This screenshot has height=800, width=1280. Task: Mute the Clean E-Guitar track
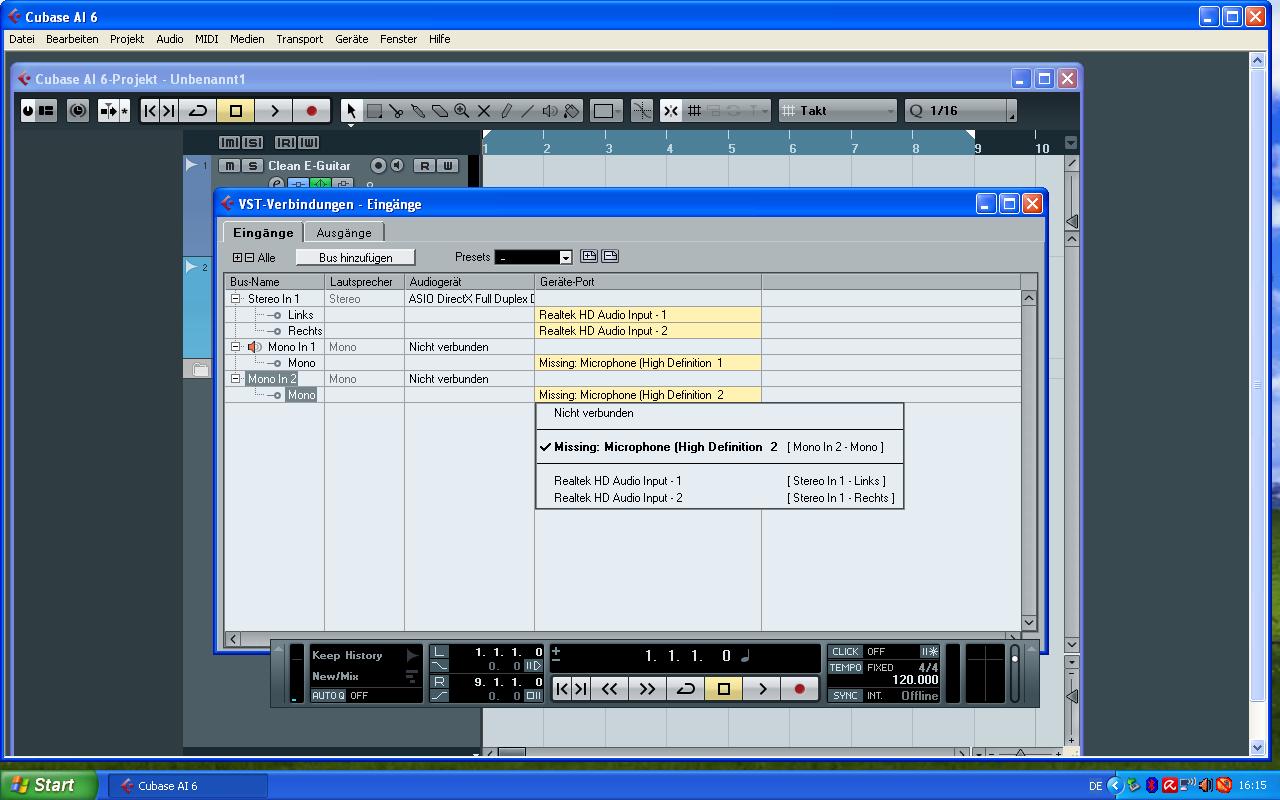click(230, 166)
